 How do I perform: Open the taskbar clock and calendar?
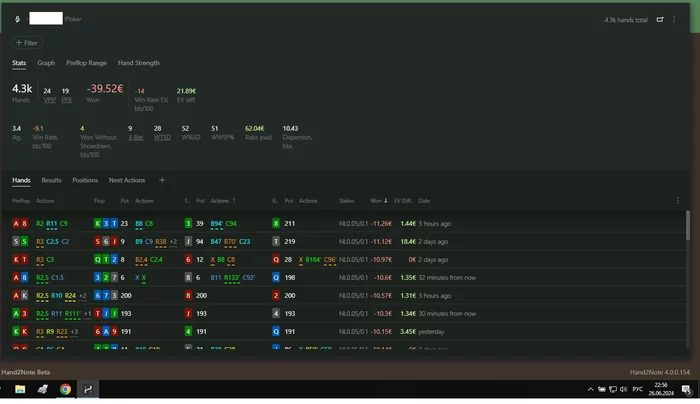tap(661, 389)
